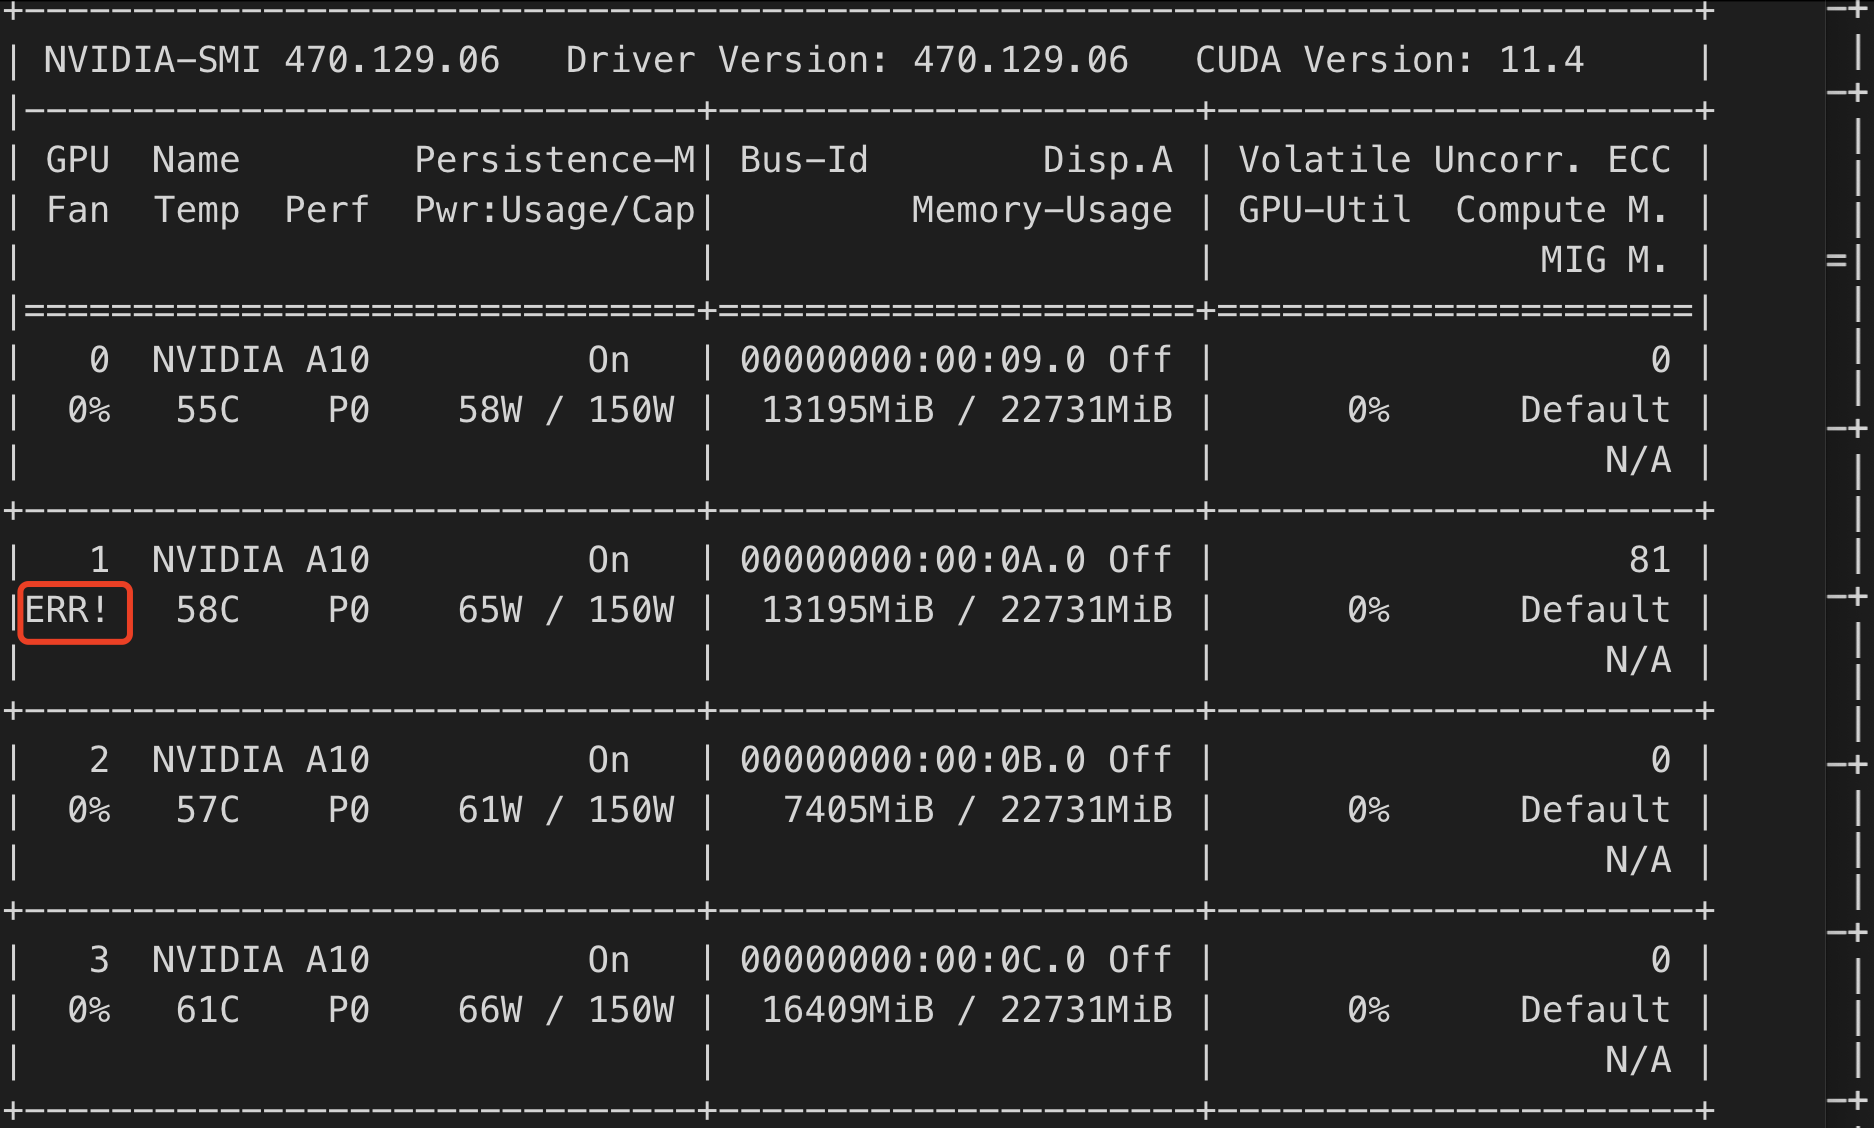Select the NVIDIA A10 name in GPU 3 row
This screenshot has width=1874, height=1128.
(261, 960)
